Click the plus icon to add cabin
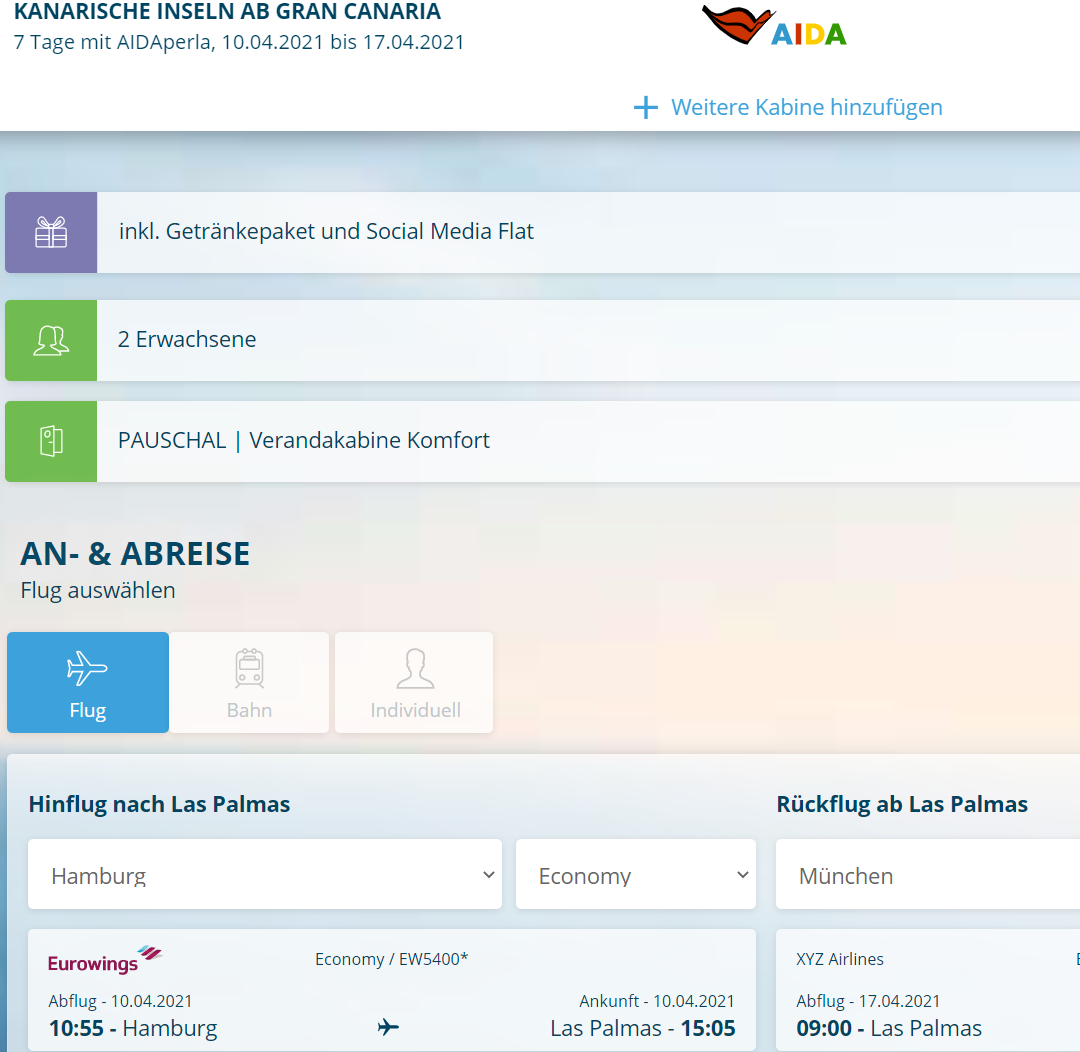Viewport: 1080px width, 1052px height. [646, 108]
